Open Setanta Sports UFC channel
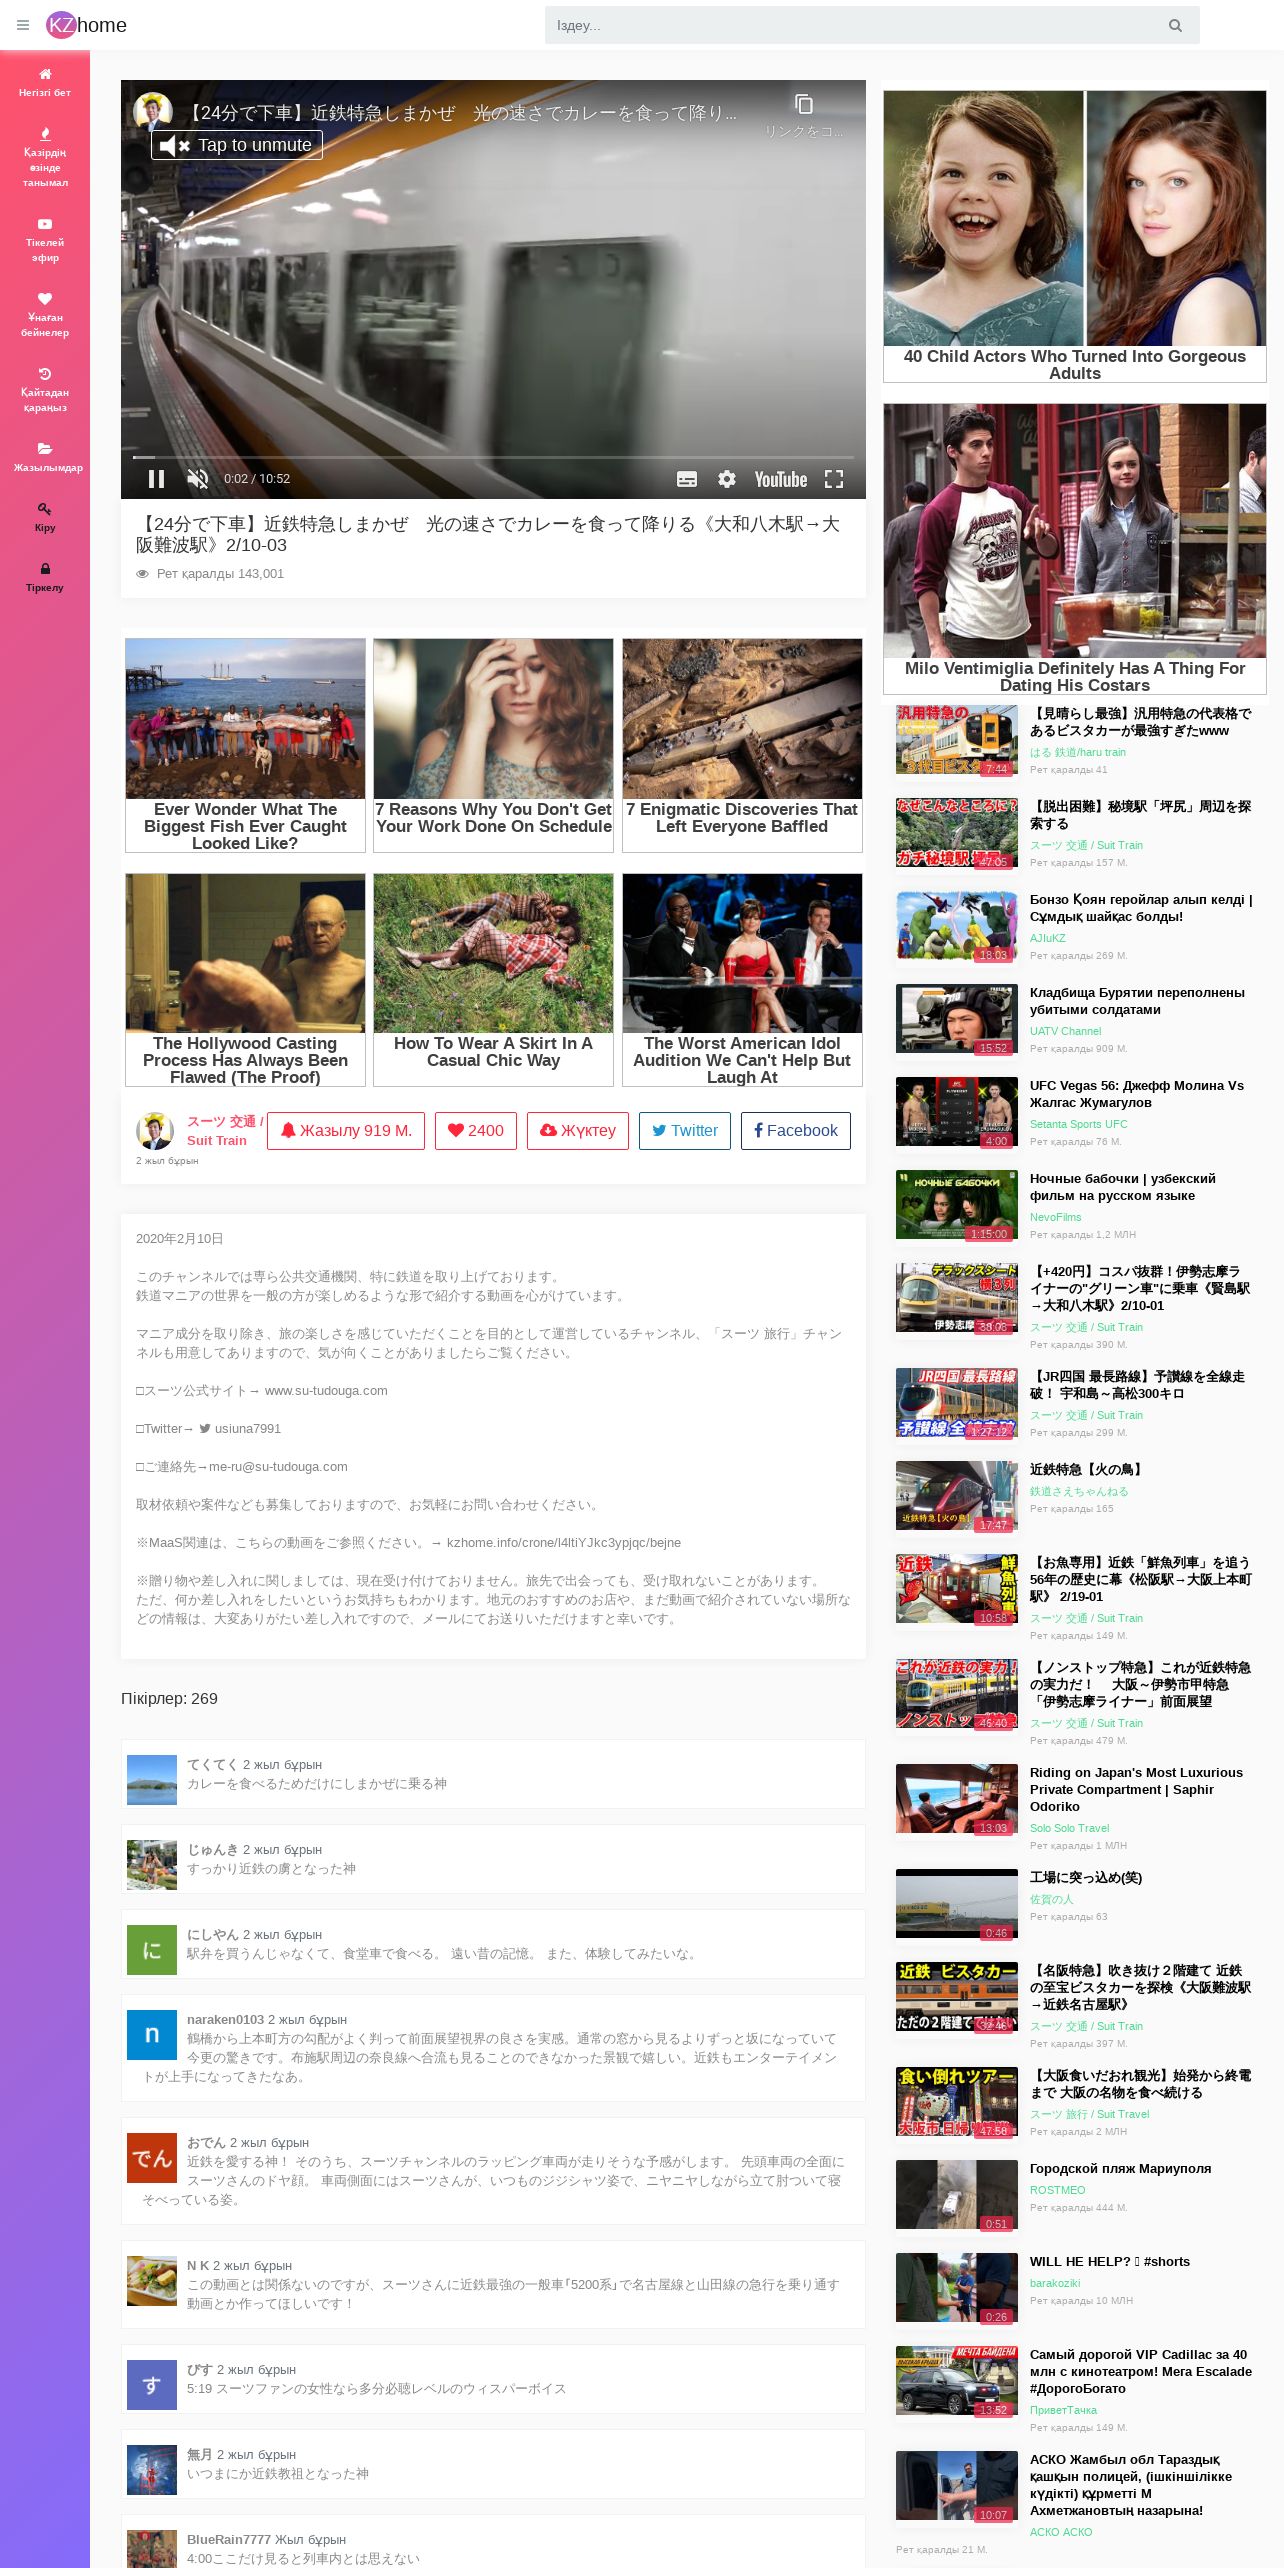Screen dimensions: 1284x2568 pos(1078,1124)
